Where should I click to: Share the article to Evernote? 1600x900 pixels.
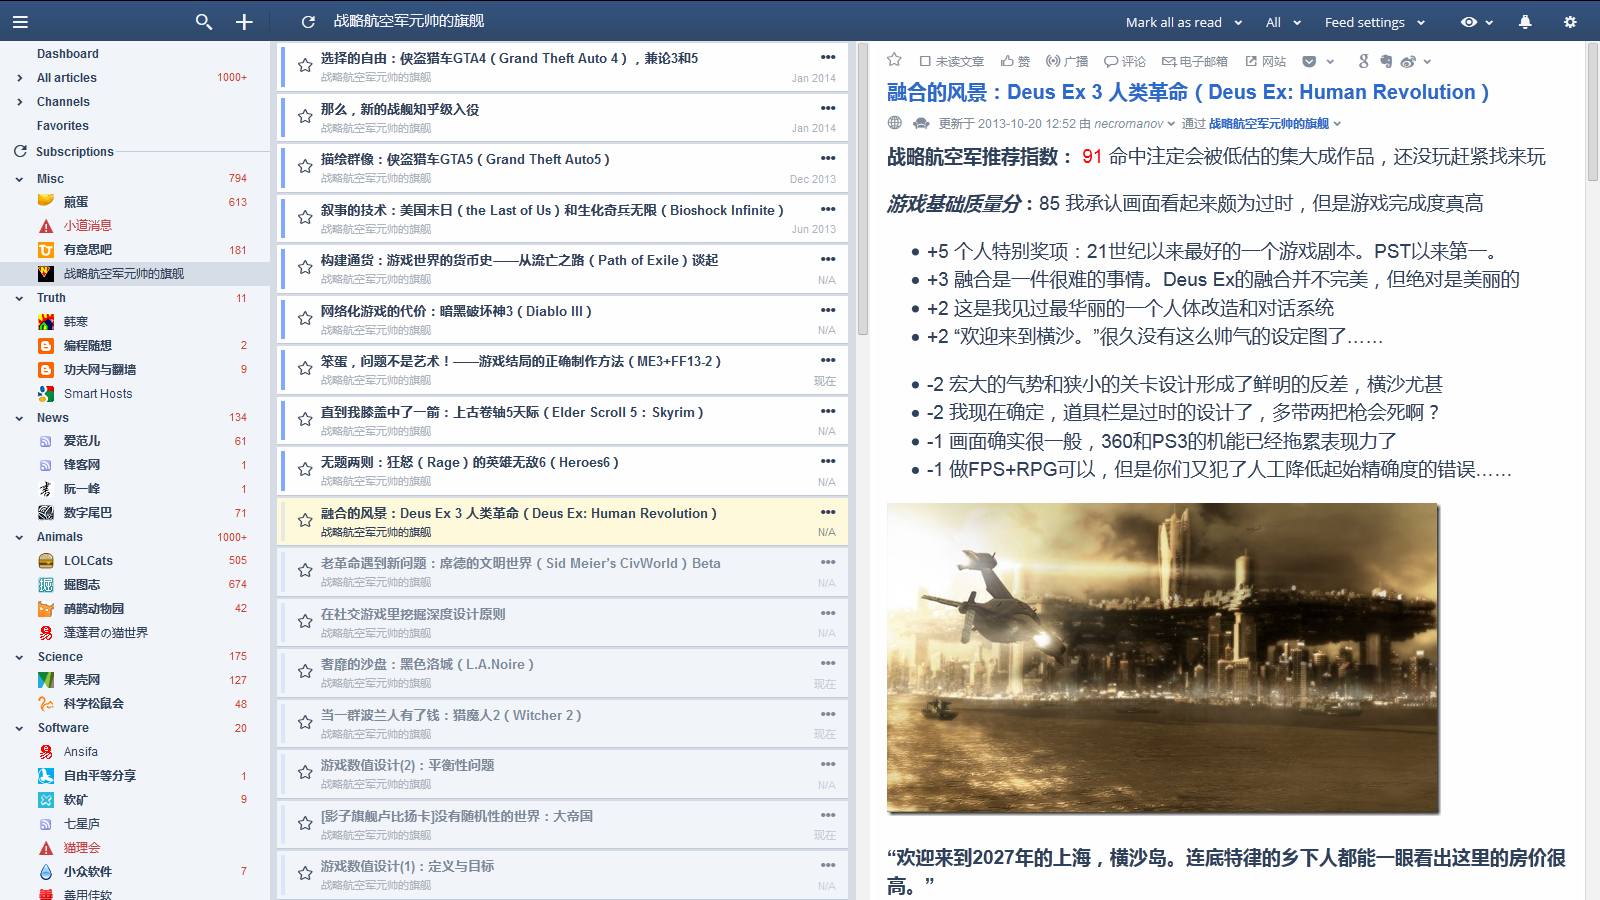(1386, 61)
